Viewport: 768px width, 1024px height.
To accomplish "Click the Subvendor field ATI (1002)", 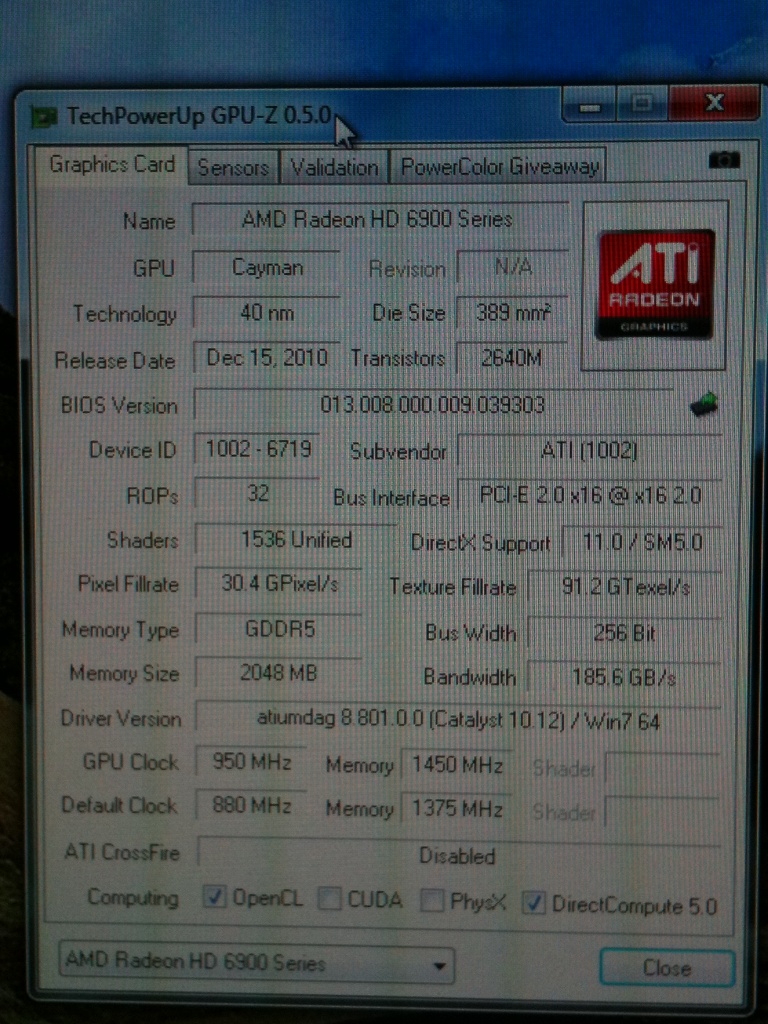I will pyautogui.click(x=589, y=451).
